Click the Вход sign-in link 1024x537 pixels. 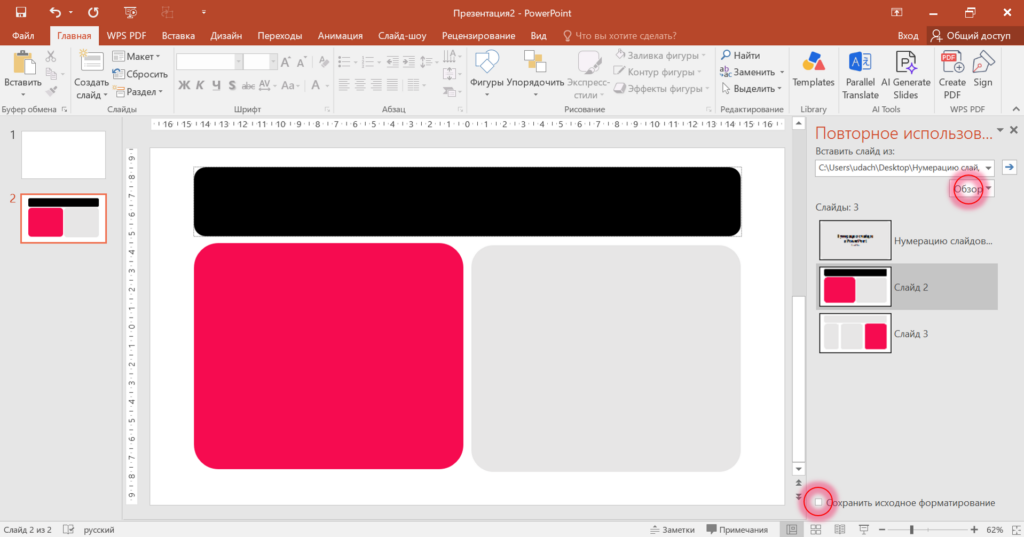click(x=908, y=36)
